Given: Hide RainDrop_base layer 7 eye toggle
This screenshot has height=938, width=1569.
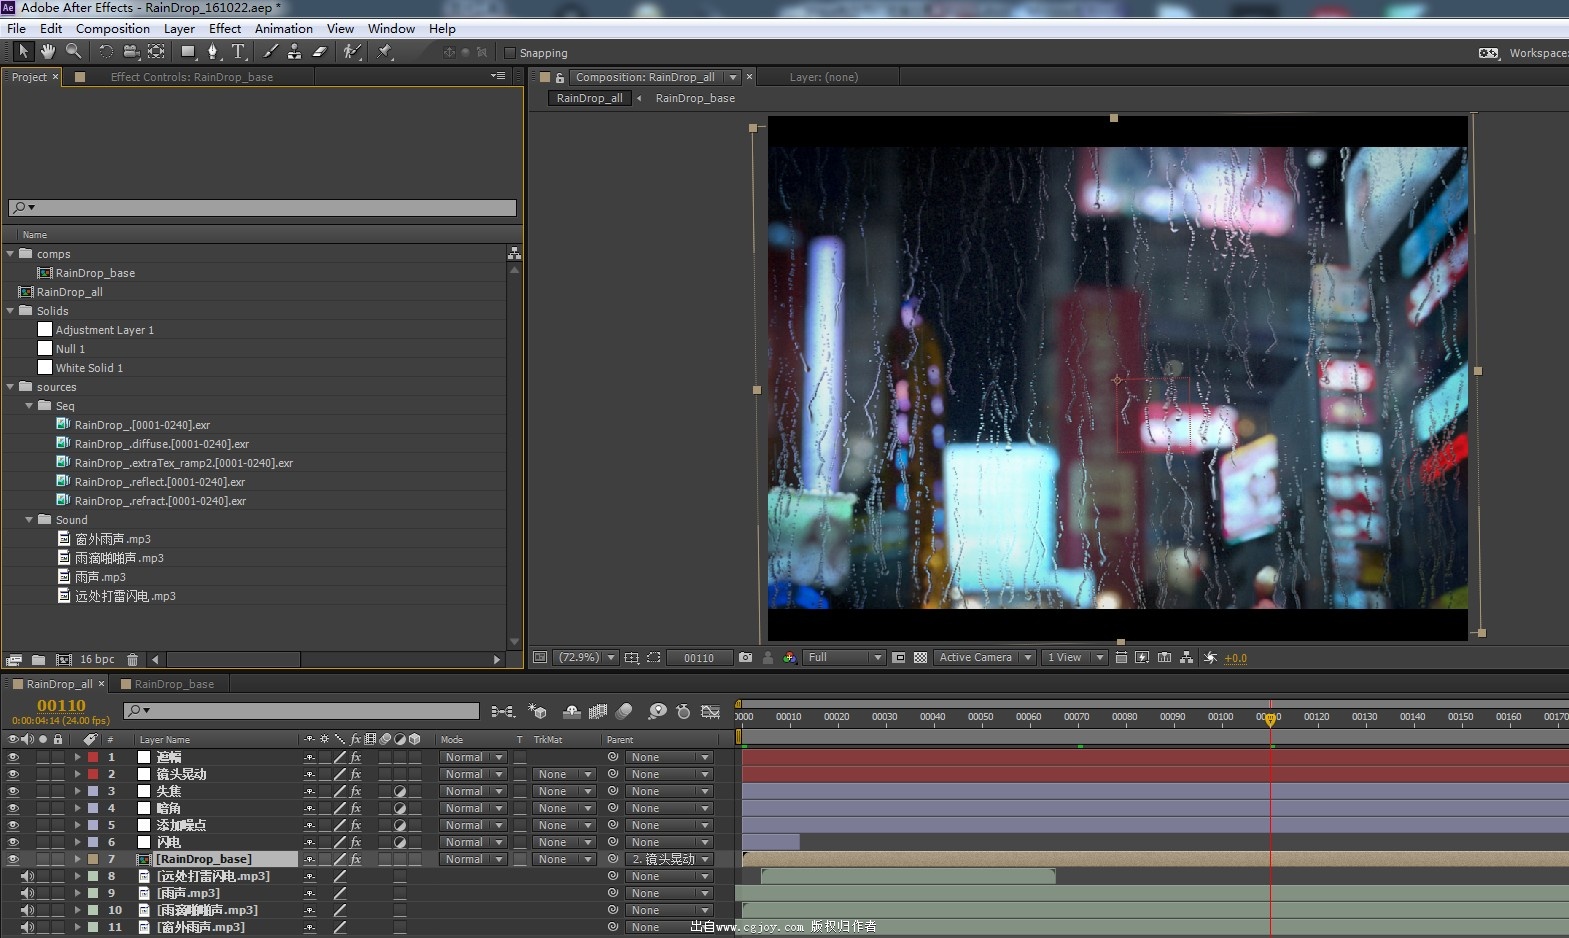Looking at the screenshot, I should [x=13, y=860].
